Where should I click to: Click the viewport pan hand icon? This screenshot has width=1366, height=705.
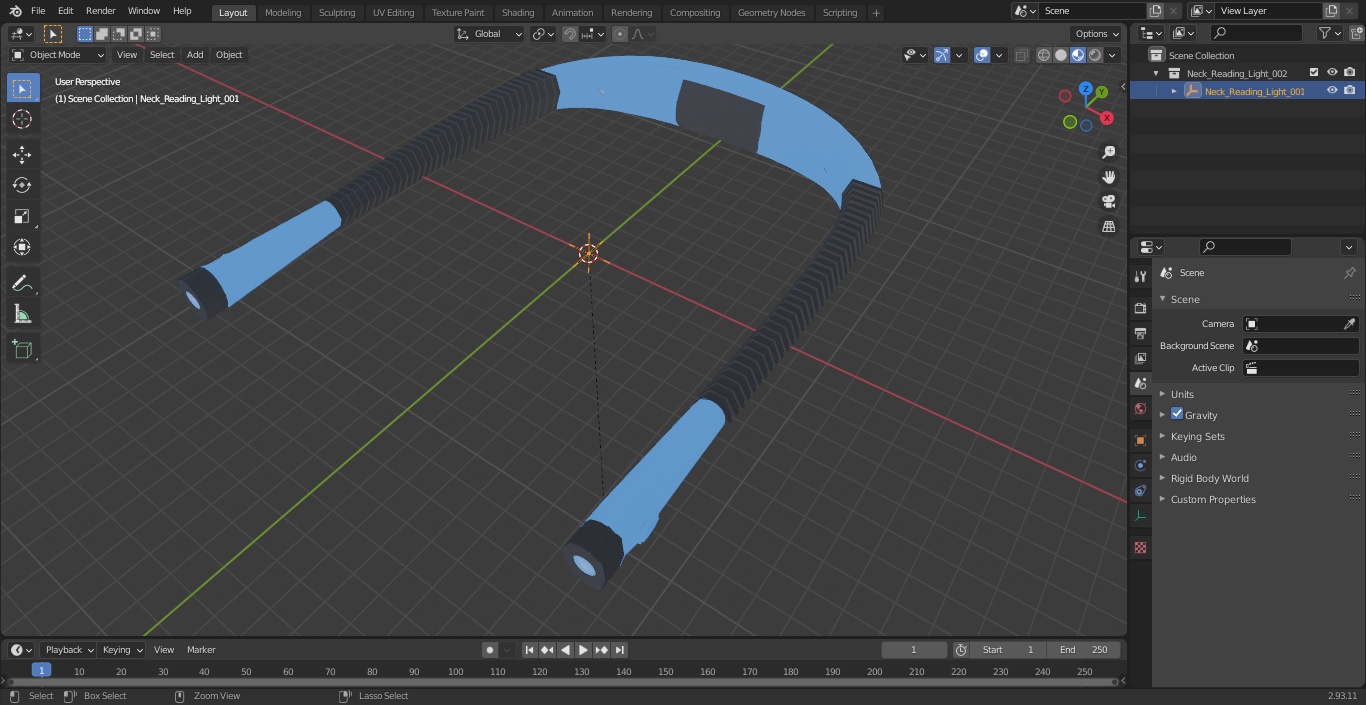(1108, 177)
